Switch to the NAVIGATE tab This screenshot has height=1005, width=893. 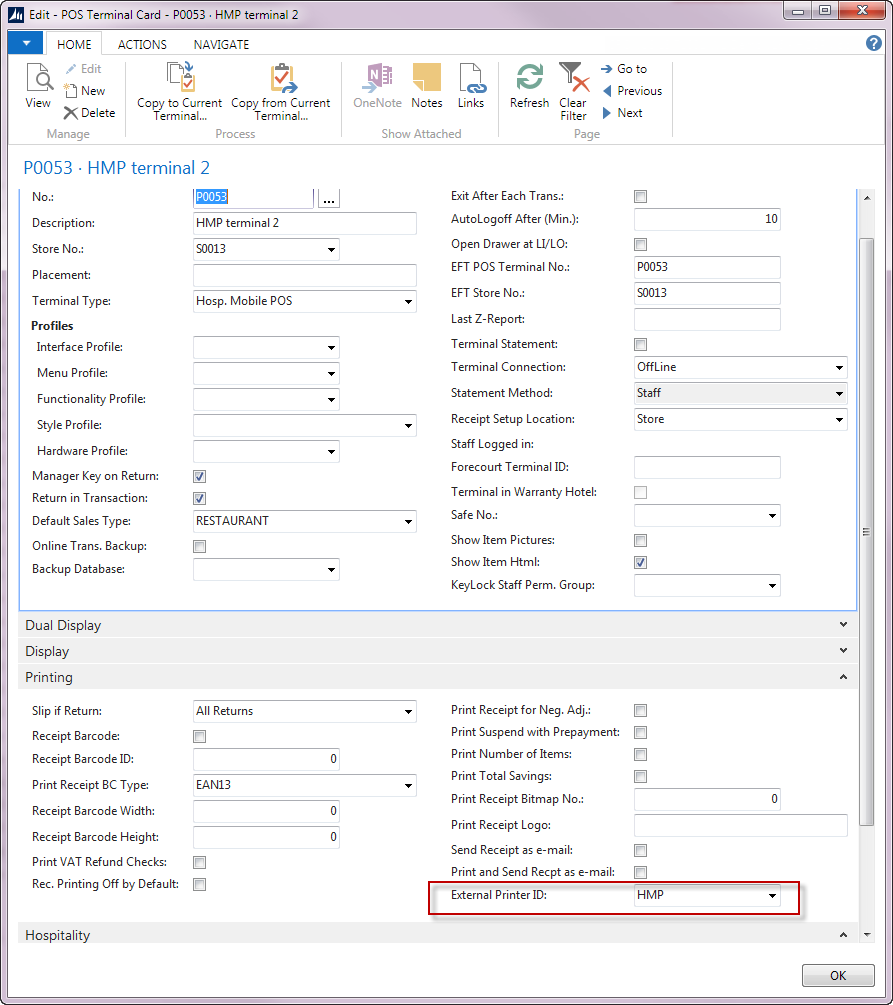[221, 45]
